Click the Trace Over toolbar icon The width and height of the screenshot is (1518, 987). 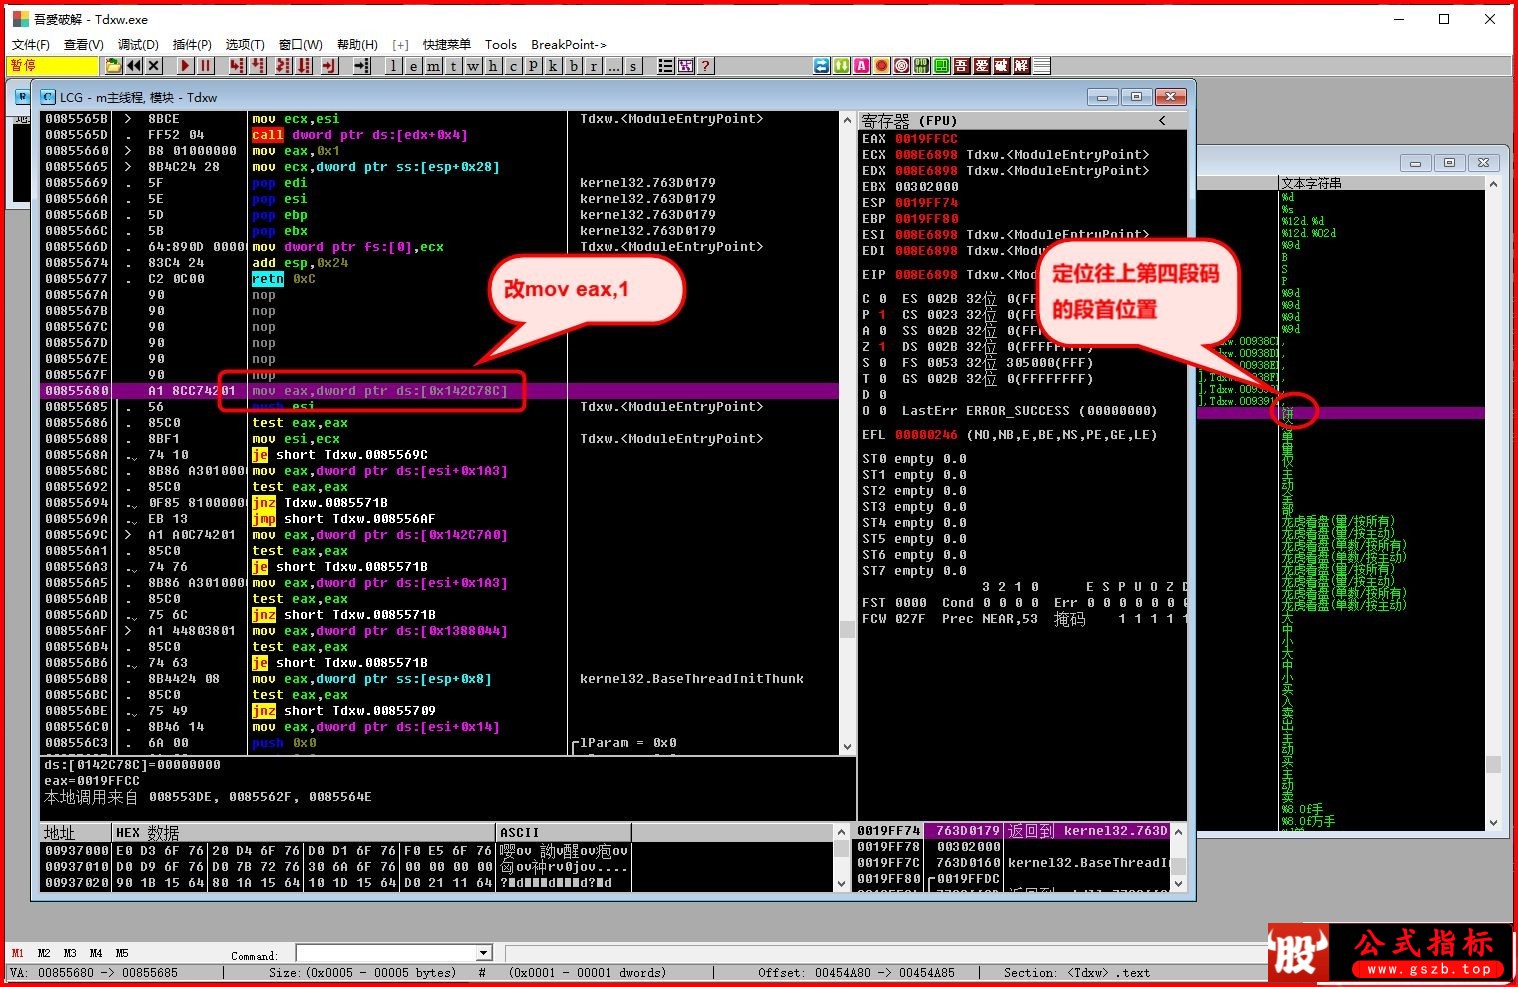tap(304, 66)
